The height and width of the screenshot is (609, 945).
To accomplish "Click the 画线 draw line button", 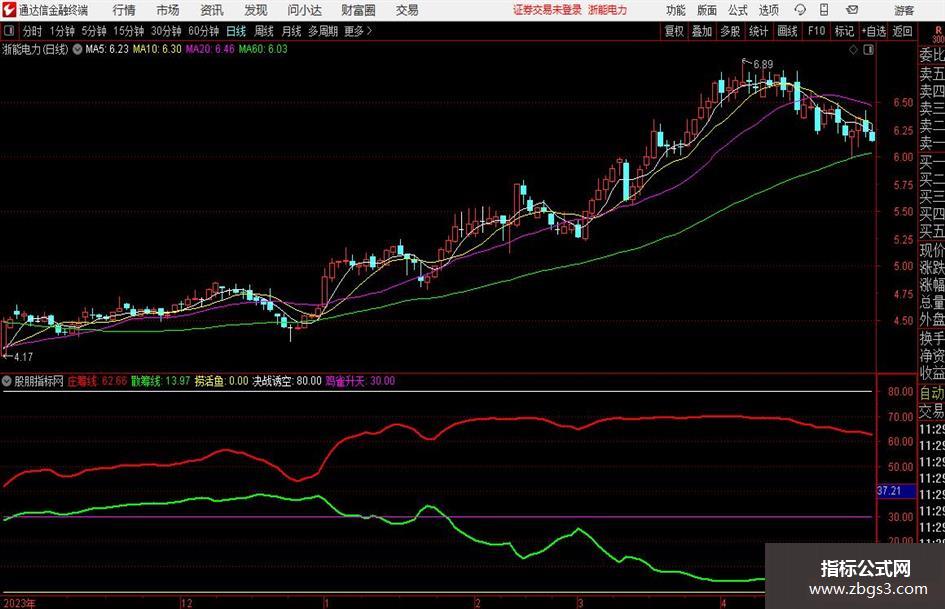I will pyautogui.click(x=787, y=31).
